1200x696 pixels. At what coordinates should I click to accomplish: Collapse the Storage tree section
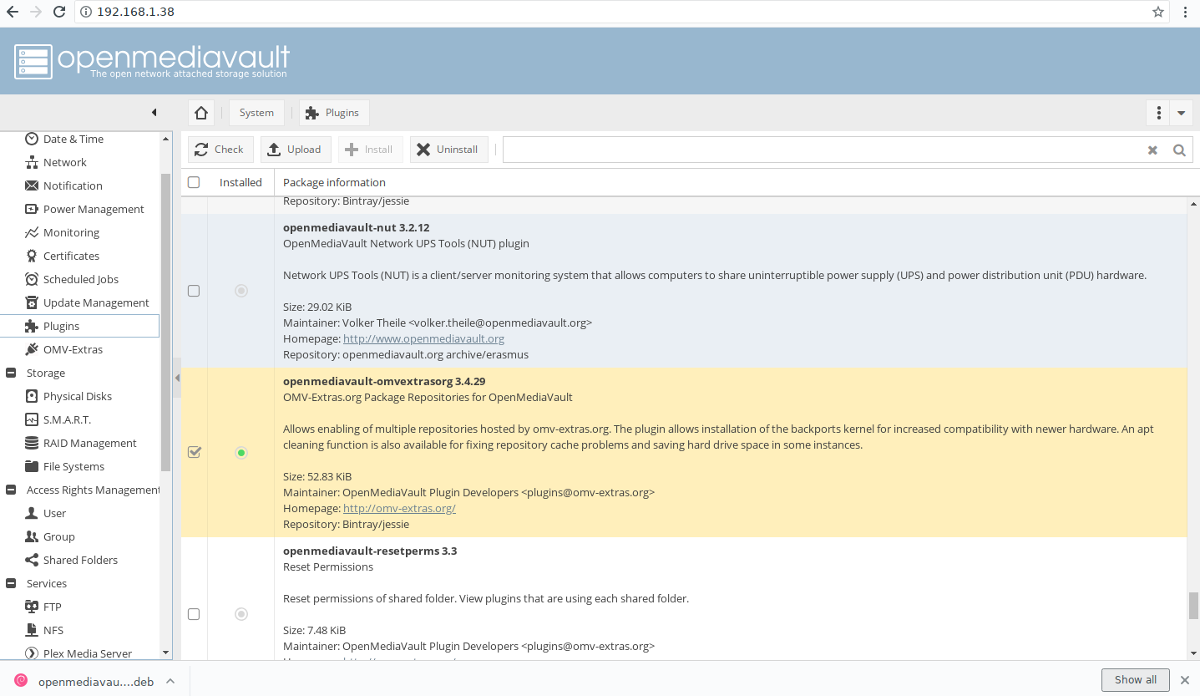pyautogui.click(x=11, y=373)
